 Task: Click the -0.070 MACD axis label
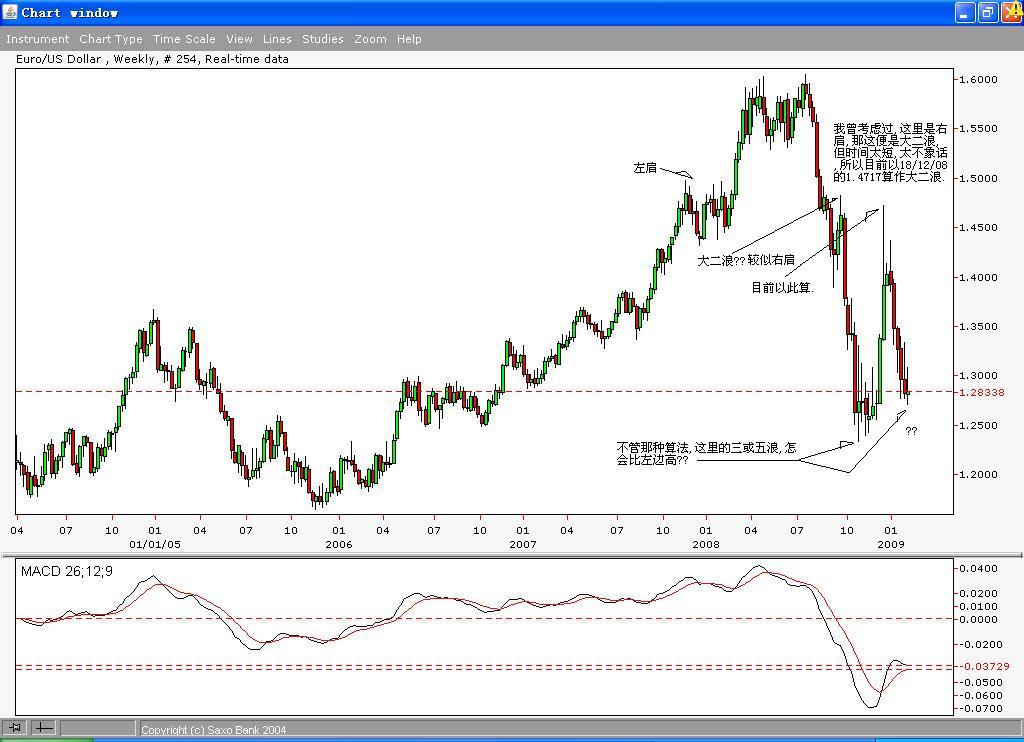click(x=980, y=709)
